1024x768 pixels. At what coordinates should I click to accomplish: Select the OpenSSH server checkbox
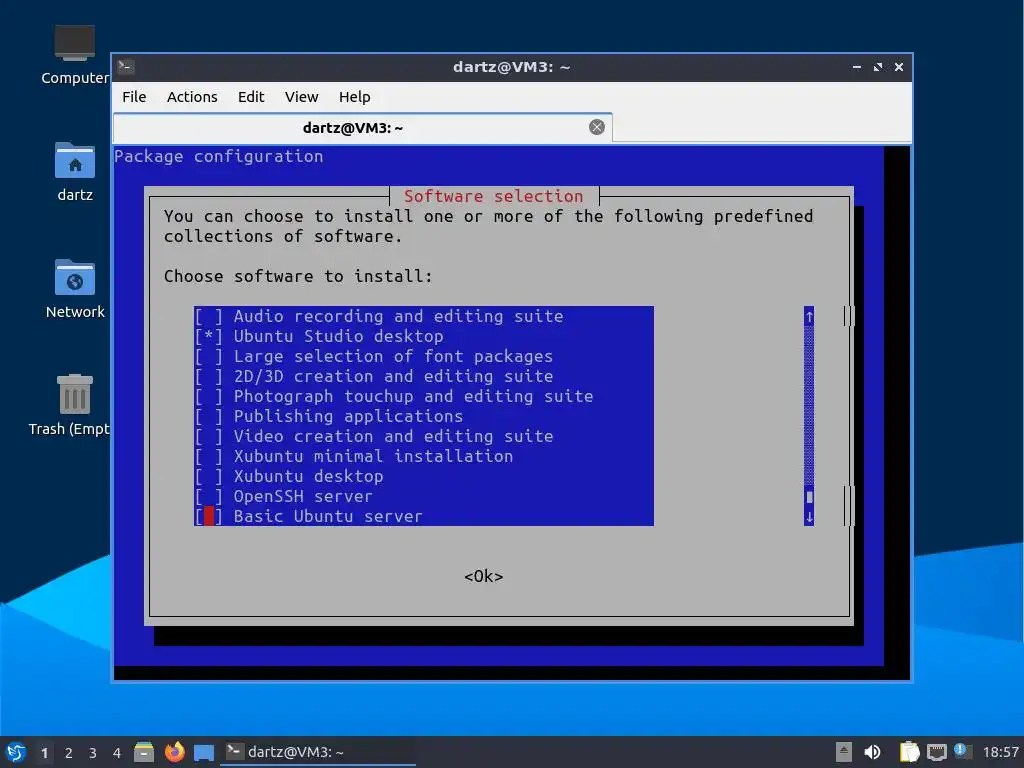(x=209, y=496)
